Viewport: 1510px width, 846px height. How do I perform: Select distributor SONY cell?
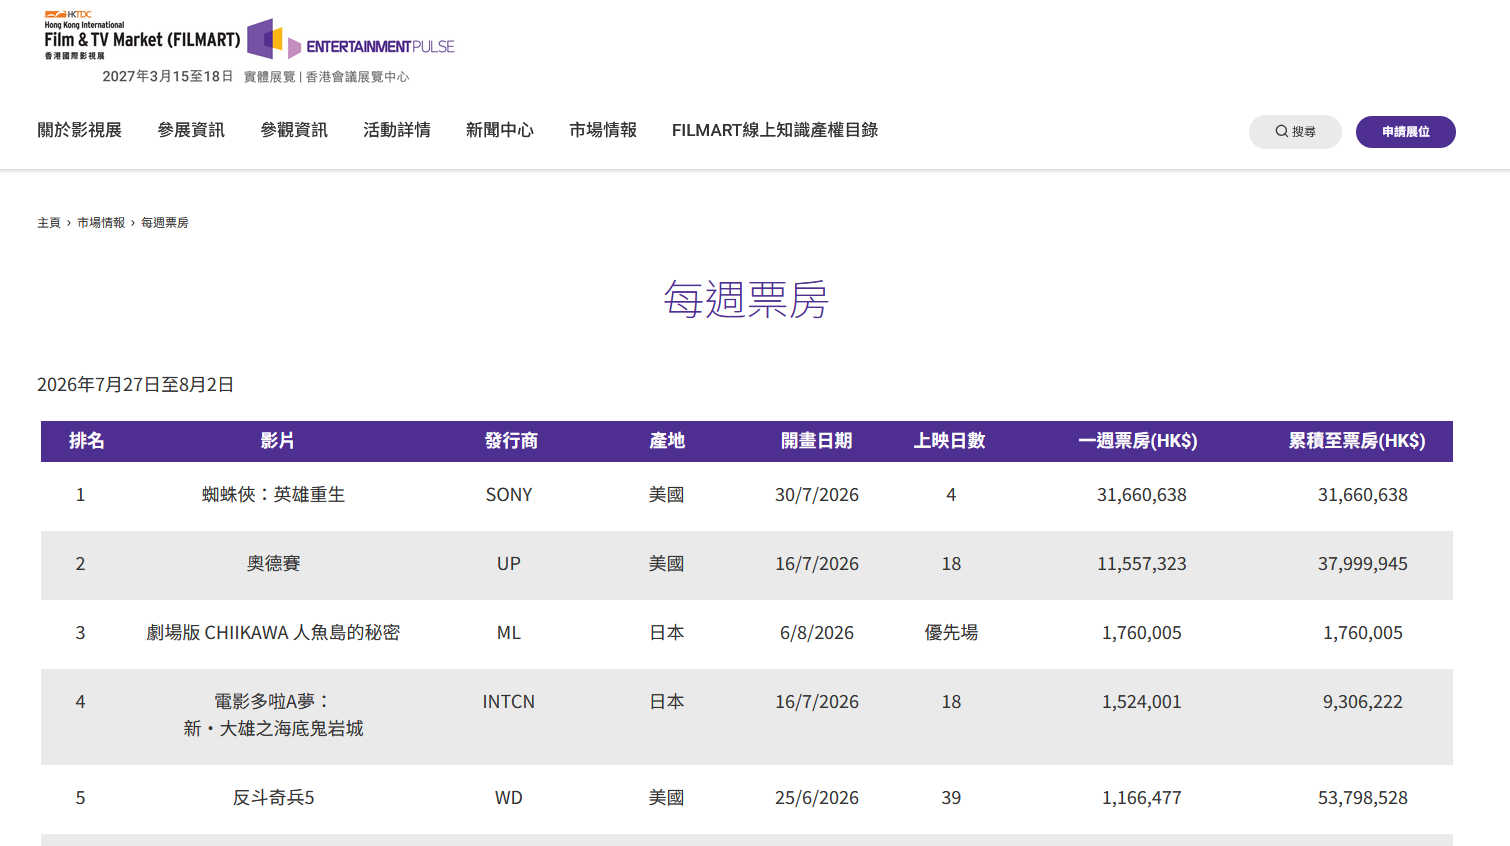pyautogui.click(x=509, y=495)
